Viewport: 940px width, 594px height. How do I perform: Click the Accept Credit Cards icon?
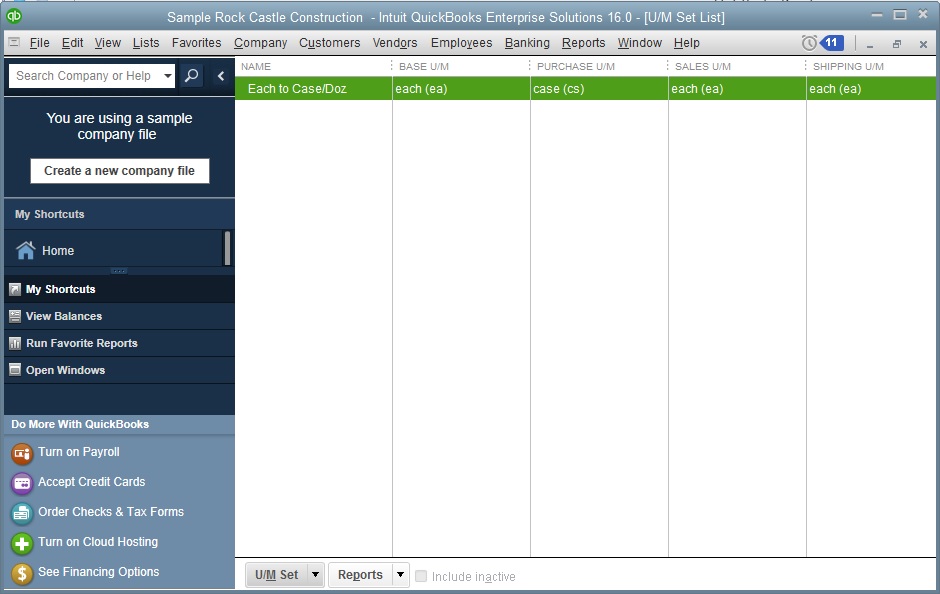(22, 483)
